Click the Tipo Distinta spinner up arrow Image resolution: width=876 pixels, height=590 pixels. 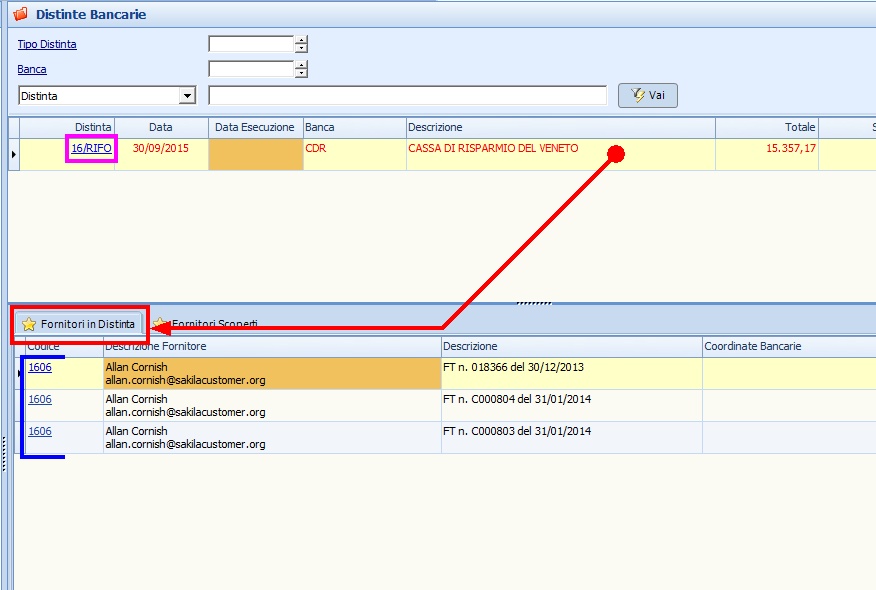click(x=301, y=40)
